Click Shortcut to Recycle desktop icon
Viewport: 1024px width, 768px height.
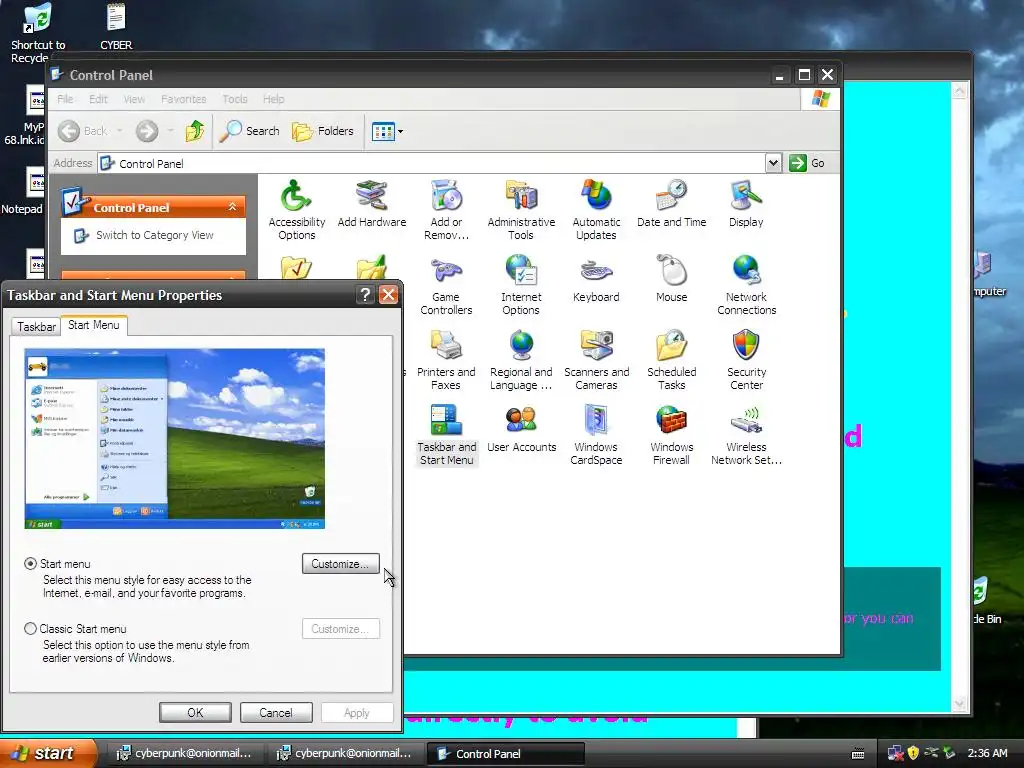(x=38, y=33)
